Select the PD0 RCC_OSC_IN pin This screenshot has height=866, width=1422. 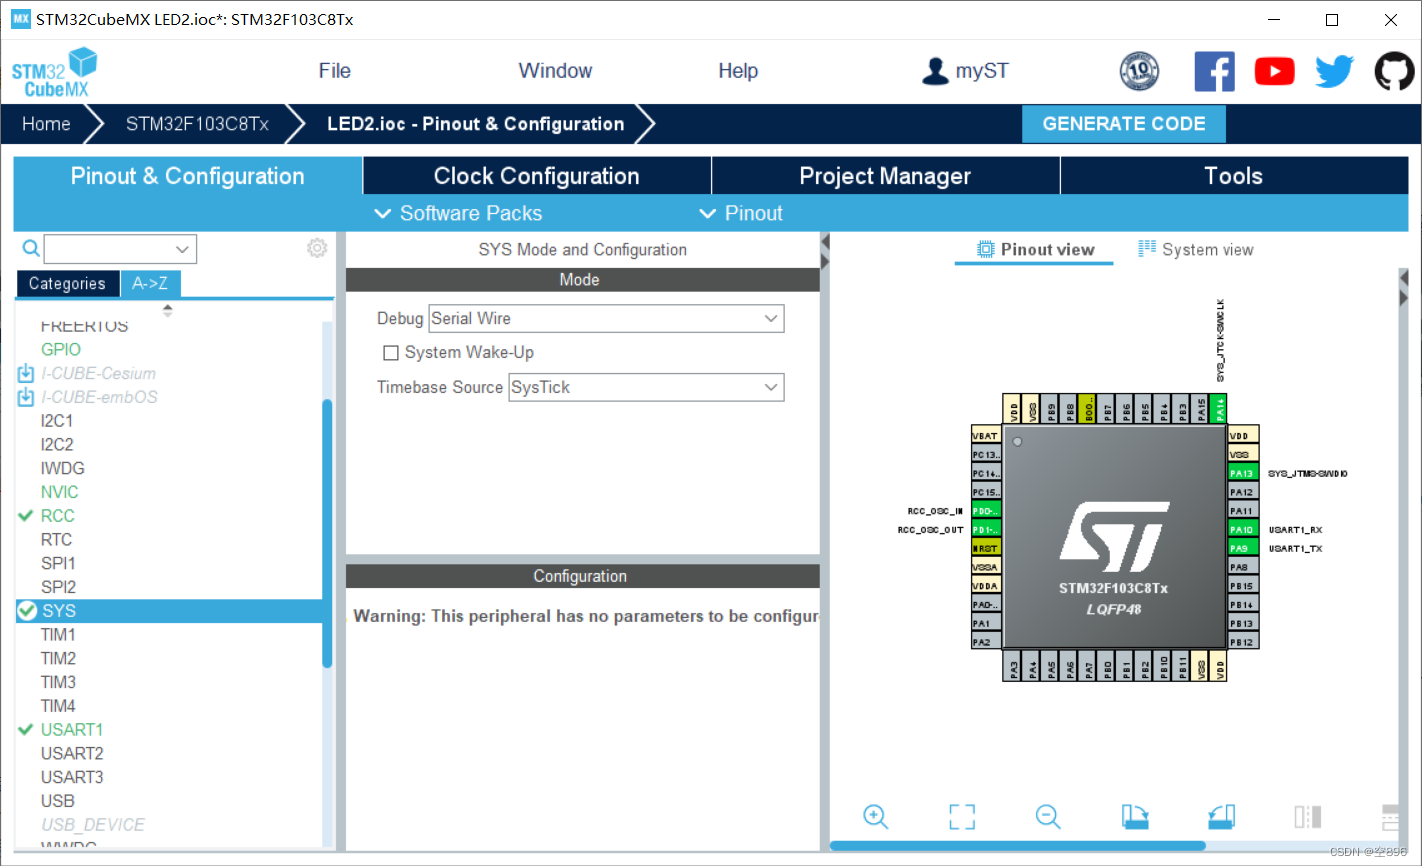pyautogui.click(x=986, y=510)
